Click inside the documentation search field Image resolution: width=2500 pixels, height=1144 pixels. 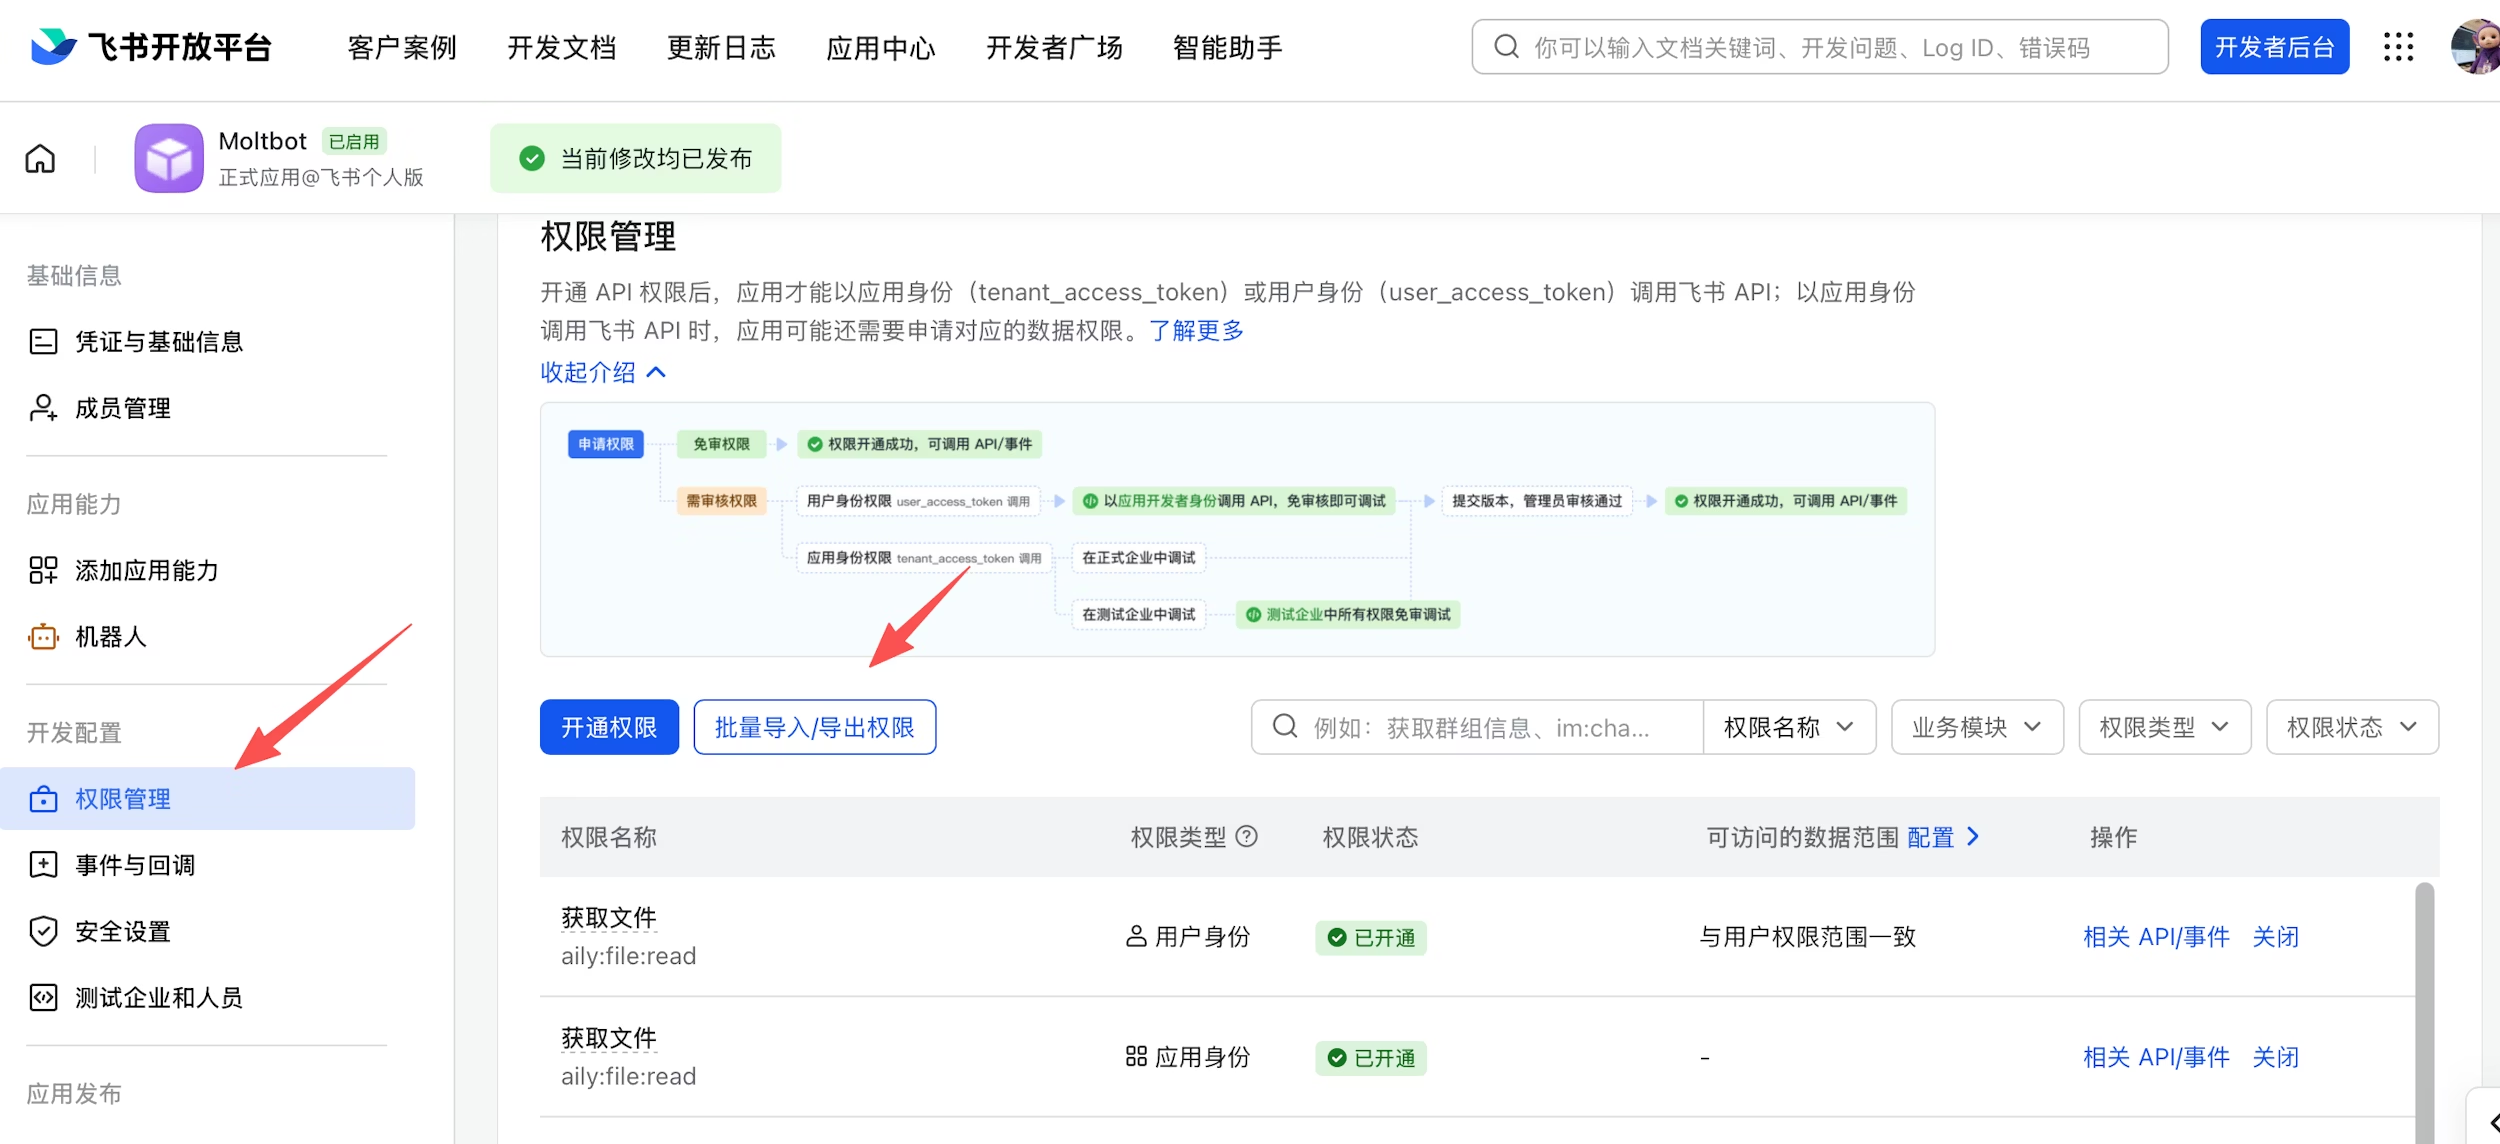(1818, 46)
